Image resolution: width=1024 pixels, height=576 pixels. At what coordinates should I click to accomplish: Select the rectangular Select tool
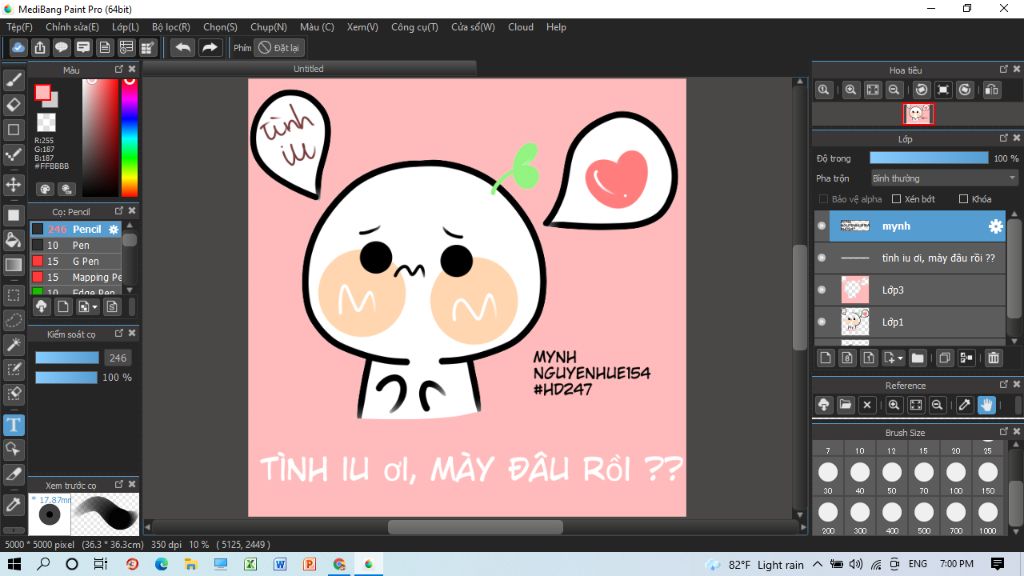click(x=14, y=295)
